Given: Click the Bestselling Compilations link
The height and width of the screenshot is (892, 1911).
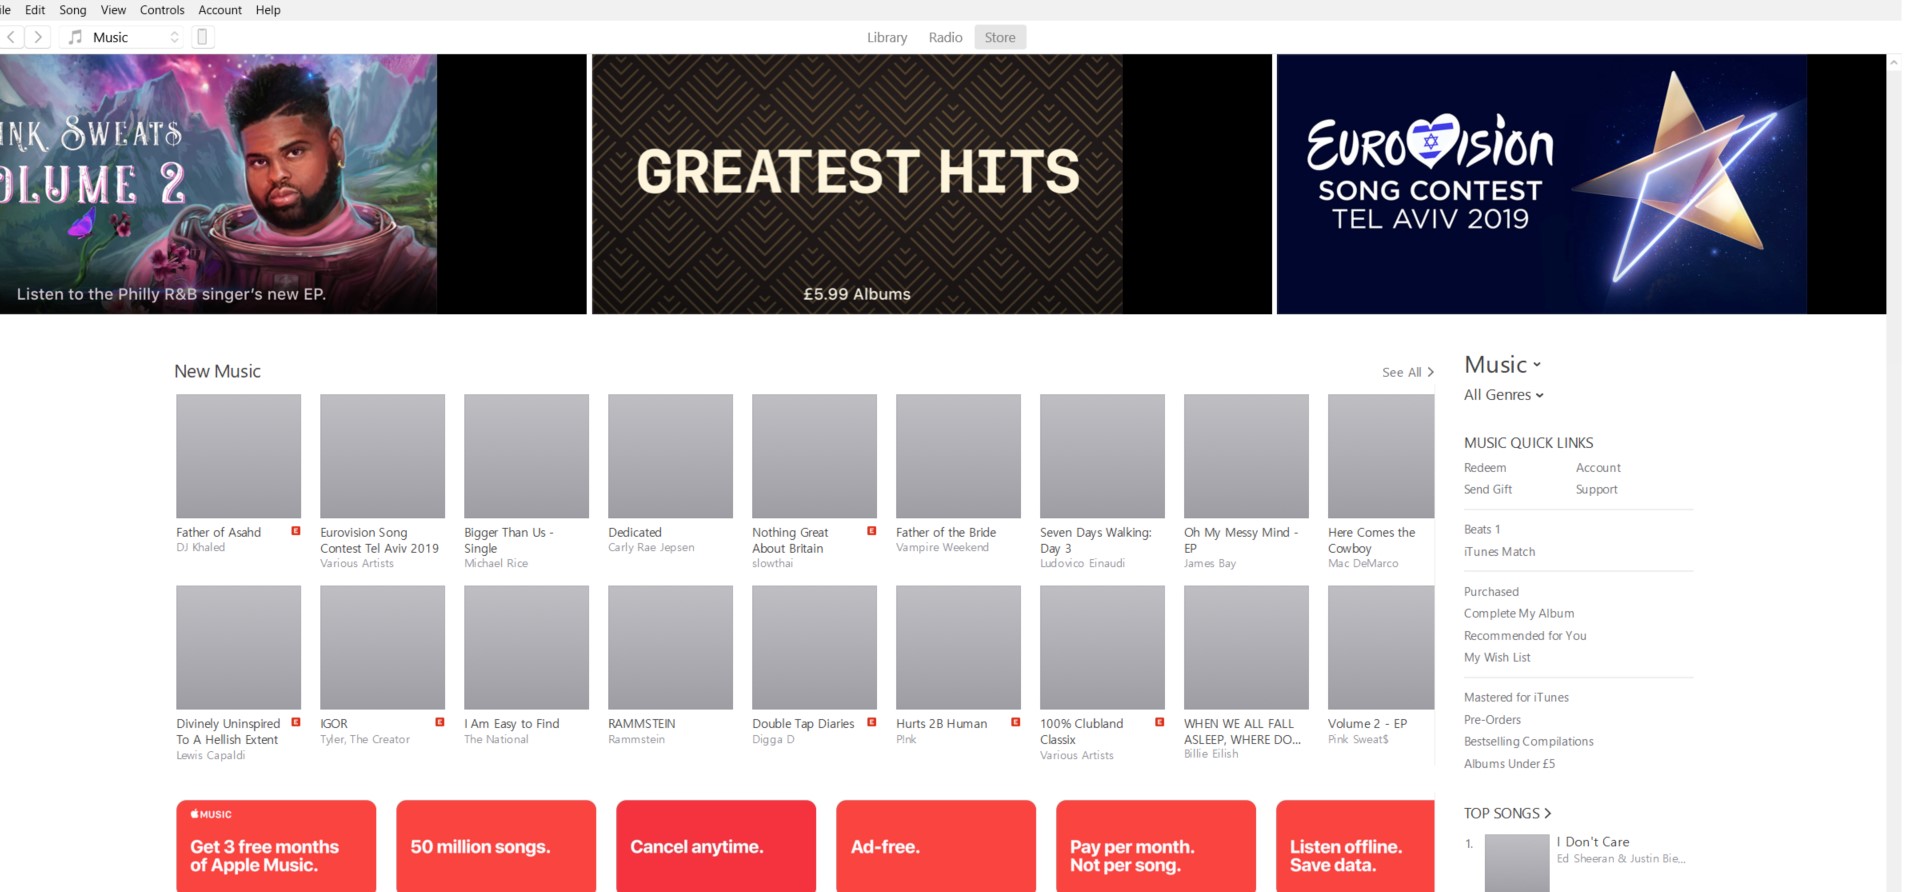Looking at the screenshot, I should tap(1528, 742).
